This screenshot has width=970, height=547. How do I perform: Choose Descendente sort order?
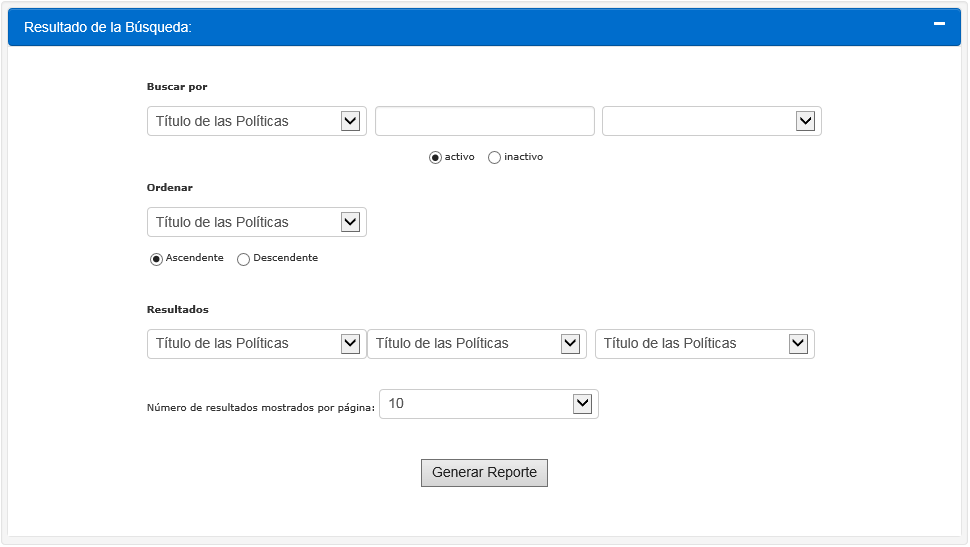pos(243,259)
